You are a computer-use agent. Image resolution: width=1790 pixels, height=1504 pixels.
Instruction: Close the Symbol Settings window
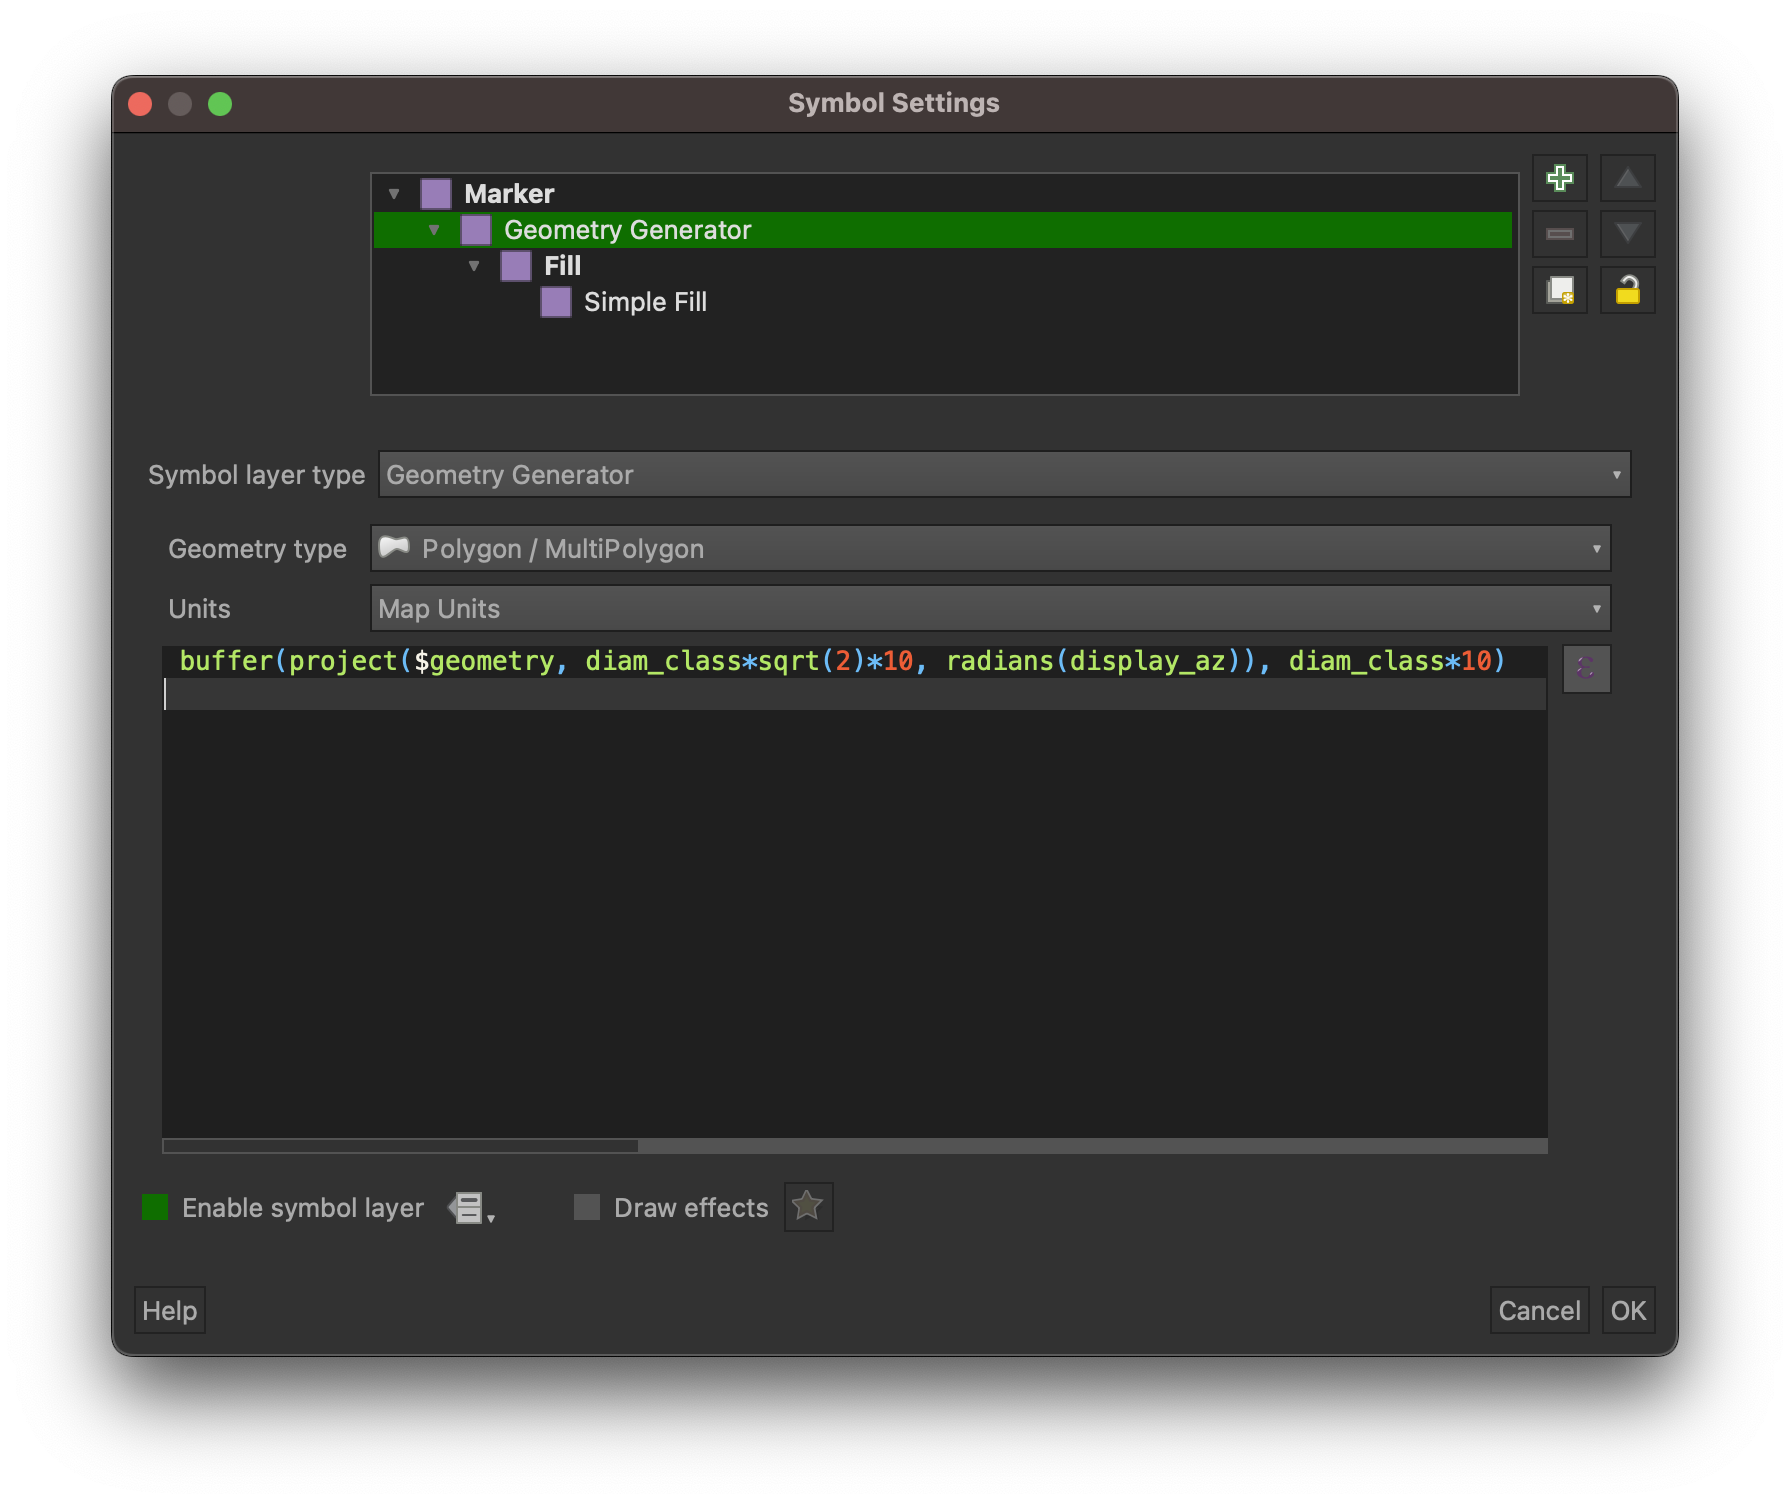coord(141,104)
